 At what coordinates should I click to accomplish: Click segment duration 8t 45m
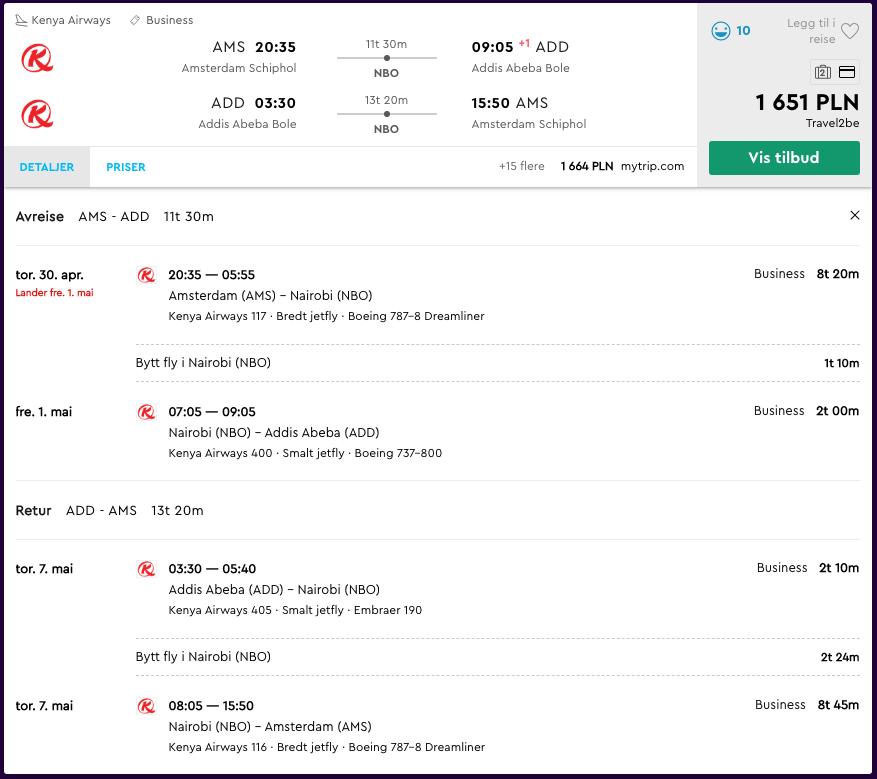tap(838, 705)
